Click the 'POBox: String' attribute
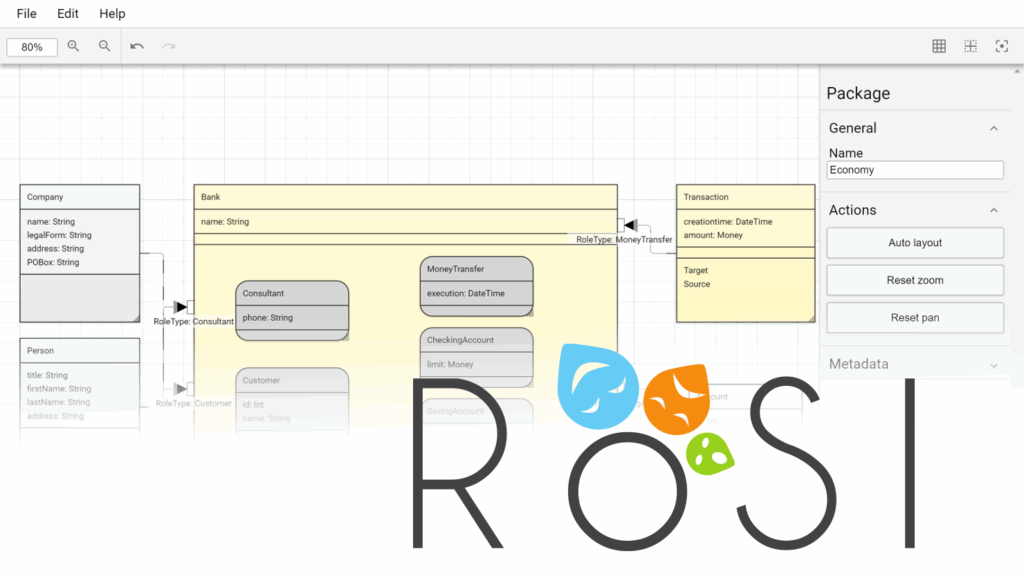Viewport: 1024px width, 576px height. pos(53,263)
